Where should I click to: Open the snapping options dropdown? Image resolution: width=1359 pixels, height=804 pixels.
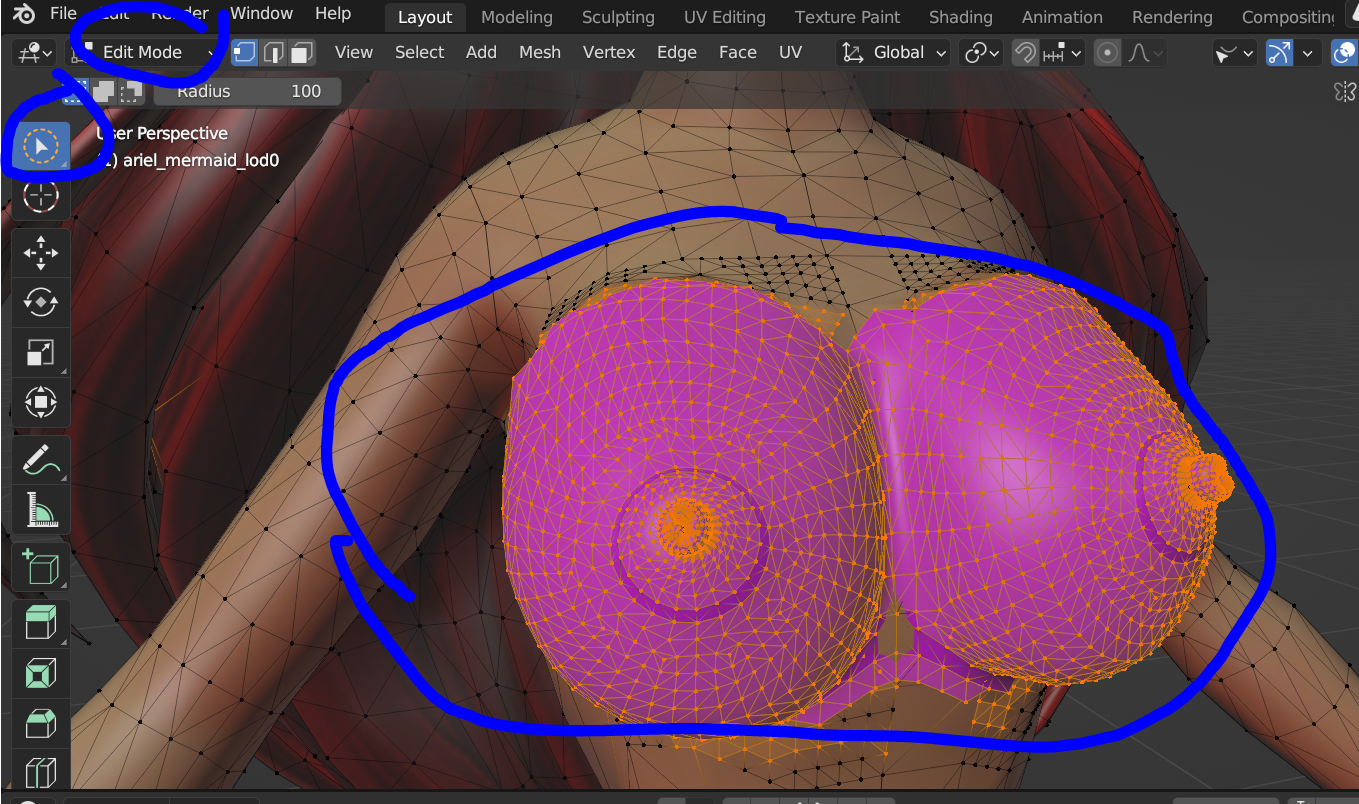pyautogui.click(x=1061, y=53)
